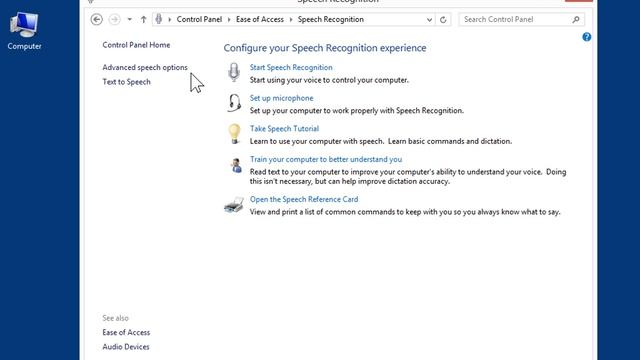Click the microphone icon in the address bar

(x=159, y=19)
